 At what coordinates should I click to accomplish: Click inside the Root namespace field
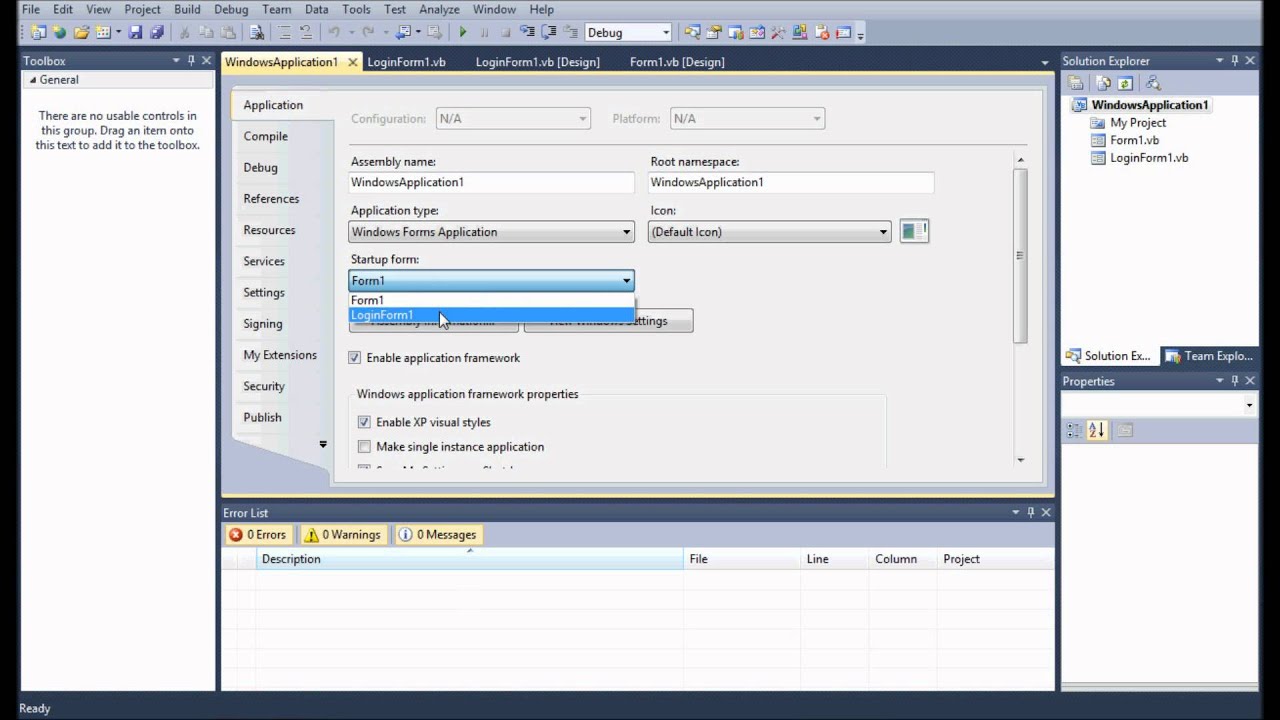point(791,182)
